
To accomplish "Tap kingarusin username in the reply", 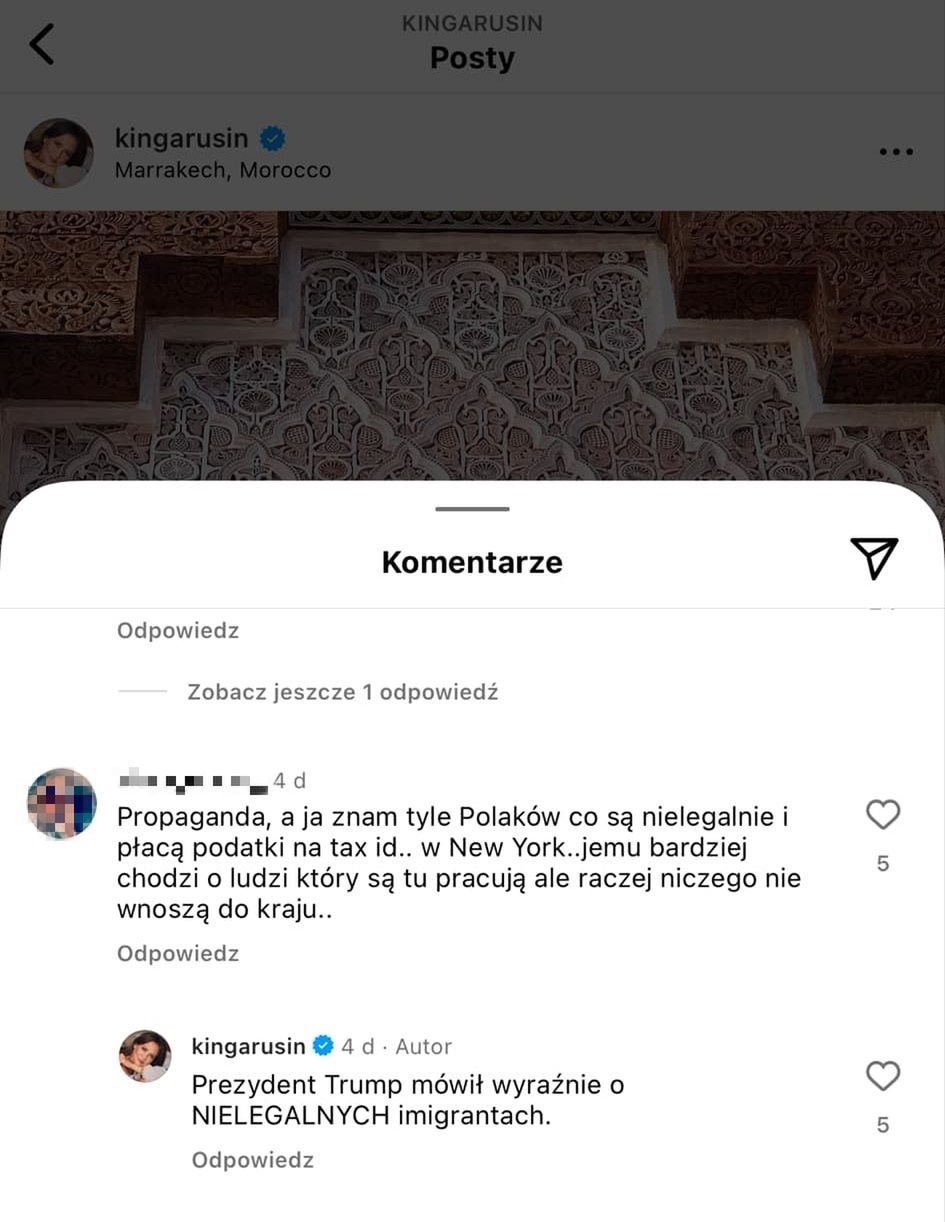I will point(248,1046).
